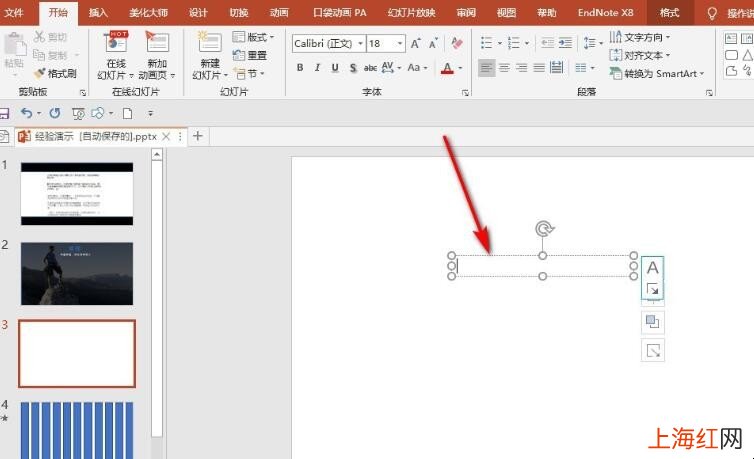The image size is (754, 459).
Task: Click the Convert to SmartArt icon
Action: click(615, 74)
